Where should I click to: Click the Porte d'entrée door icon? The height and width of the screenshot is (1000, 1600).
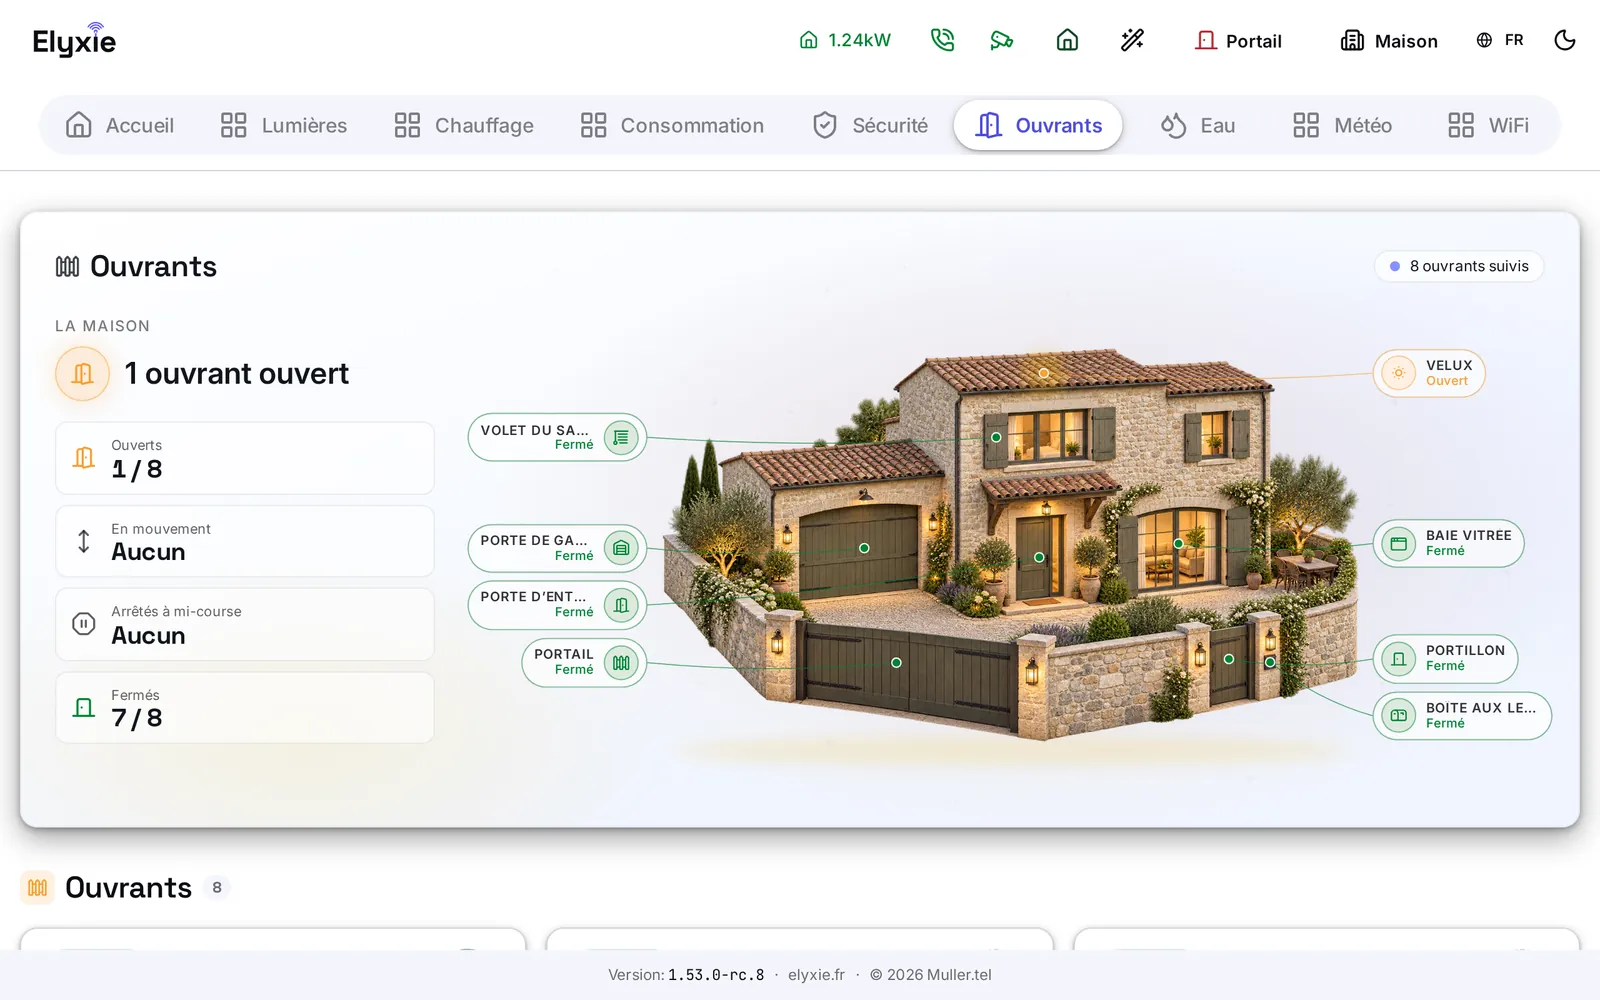click(x=621, y=605)
